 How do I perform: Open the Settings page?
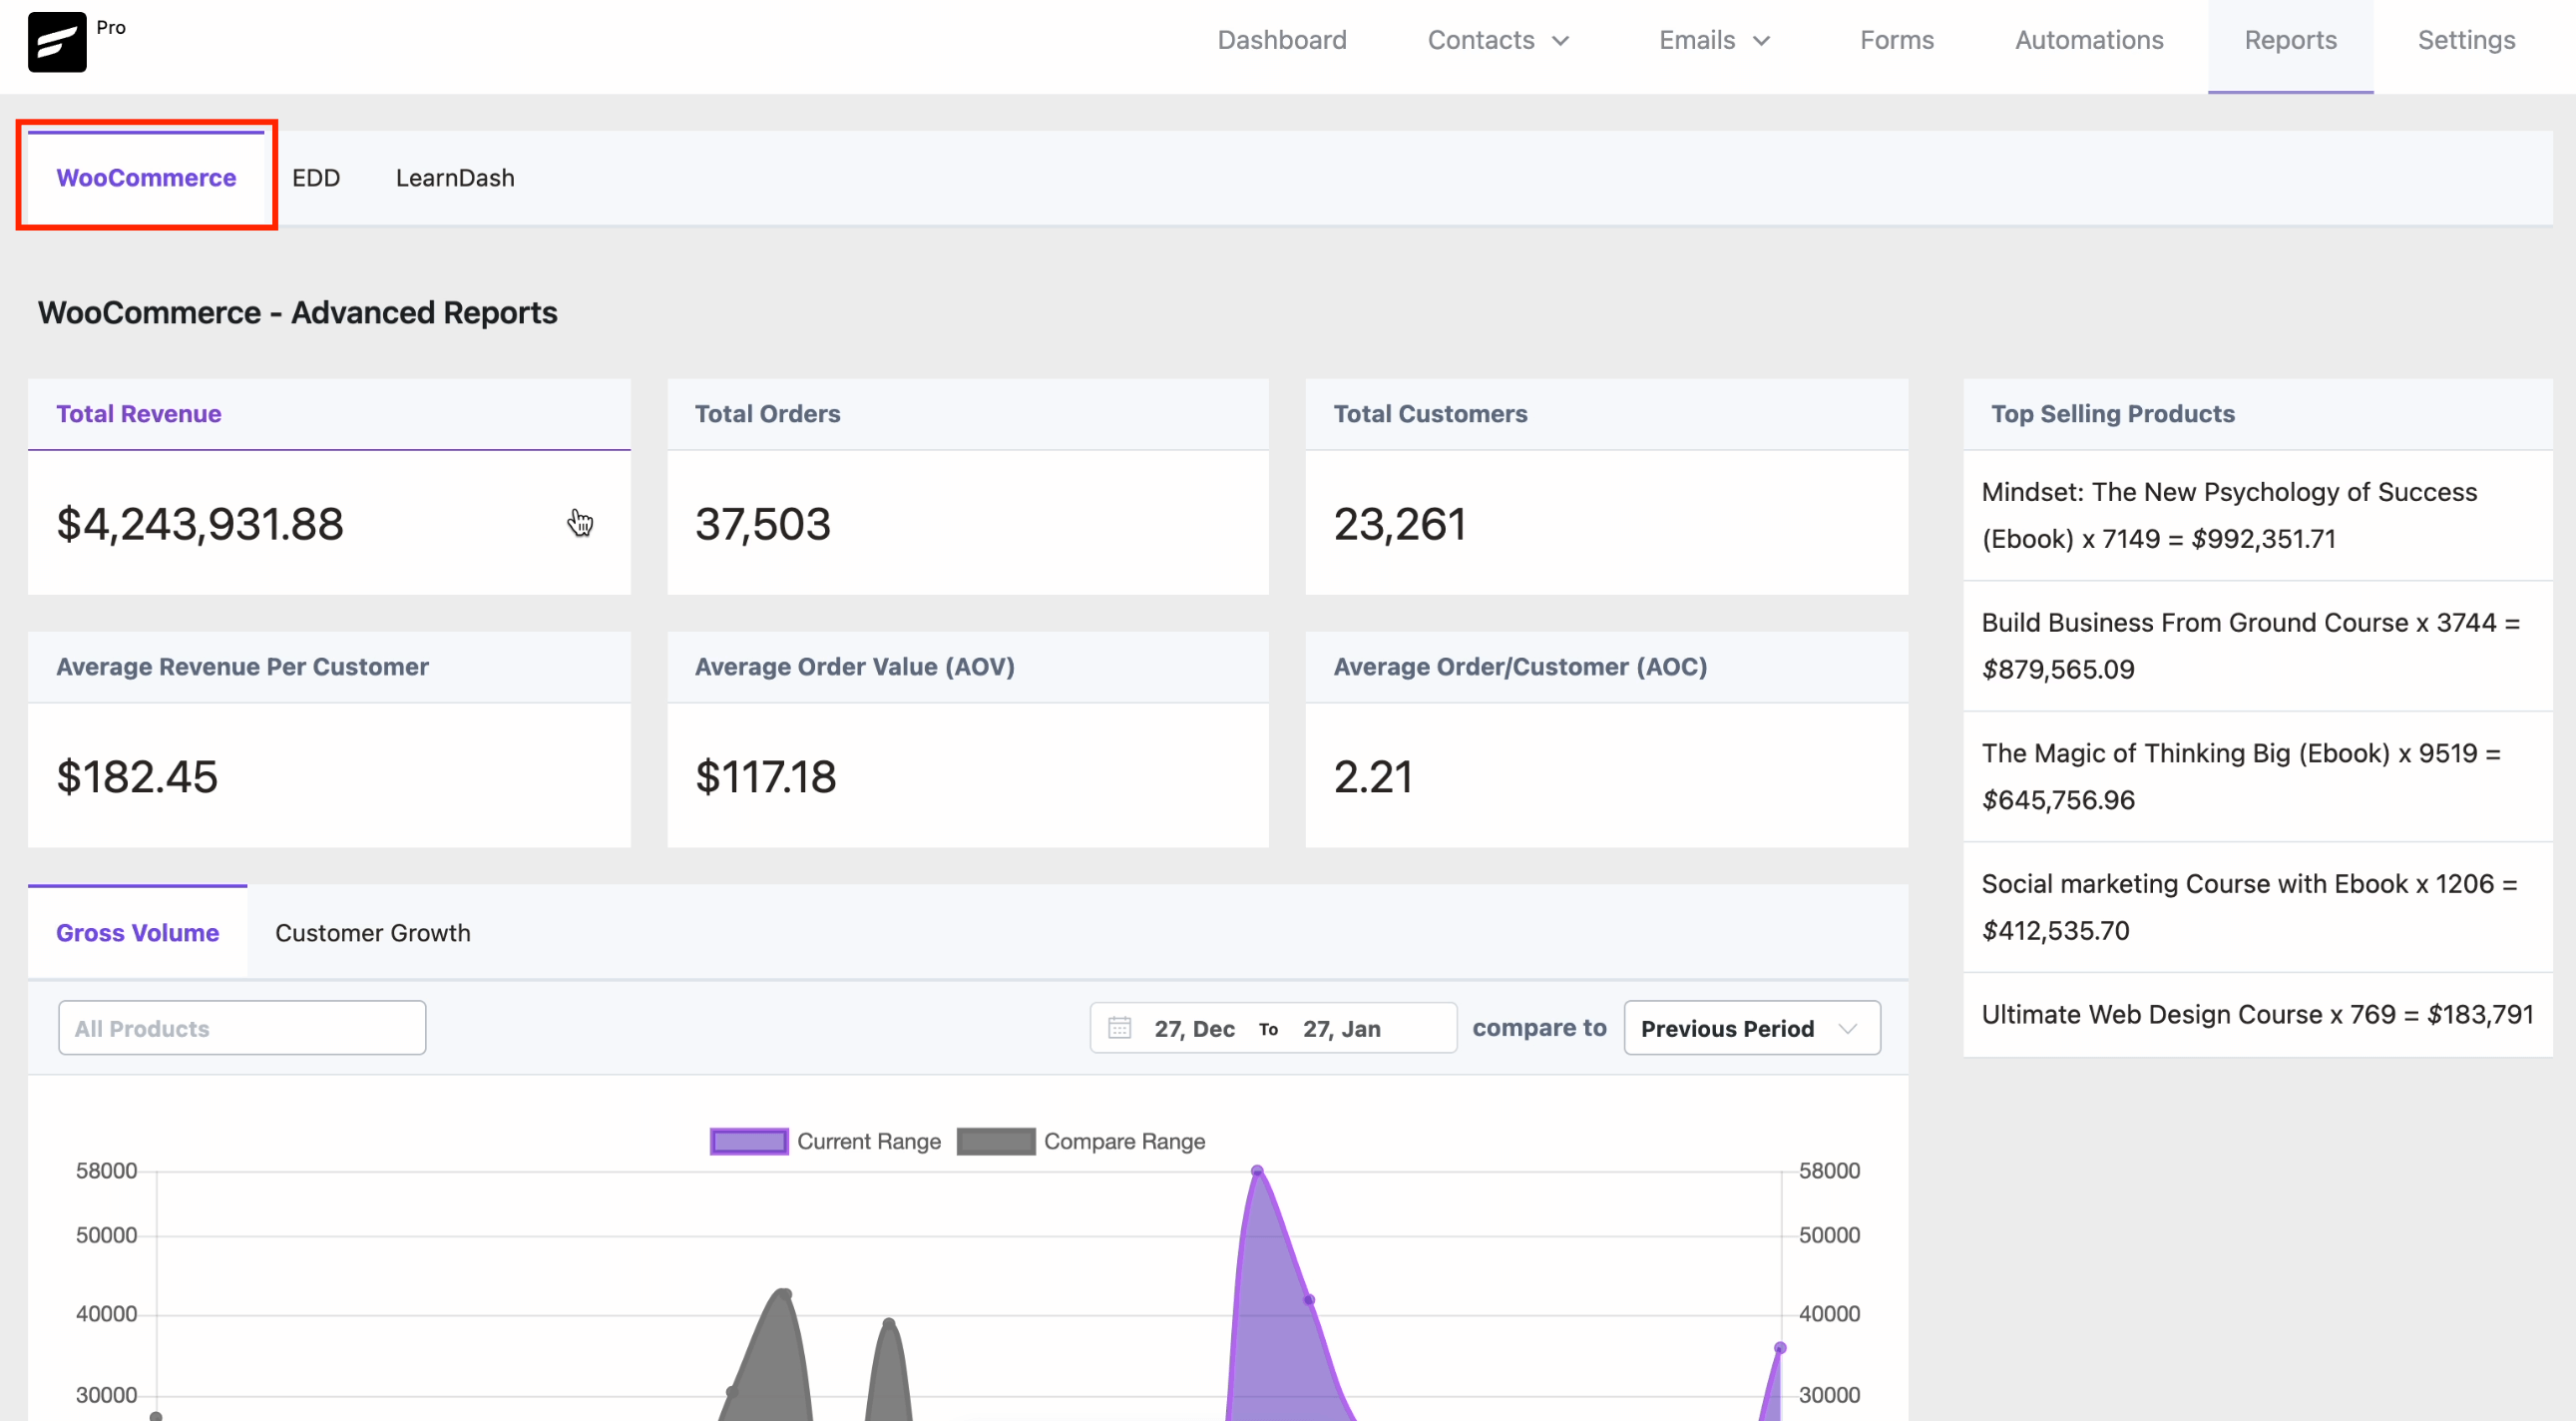coord(2466,40)
